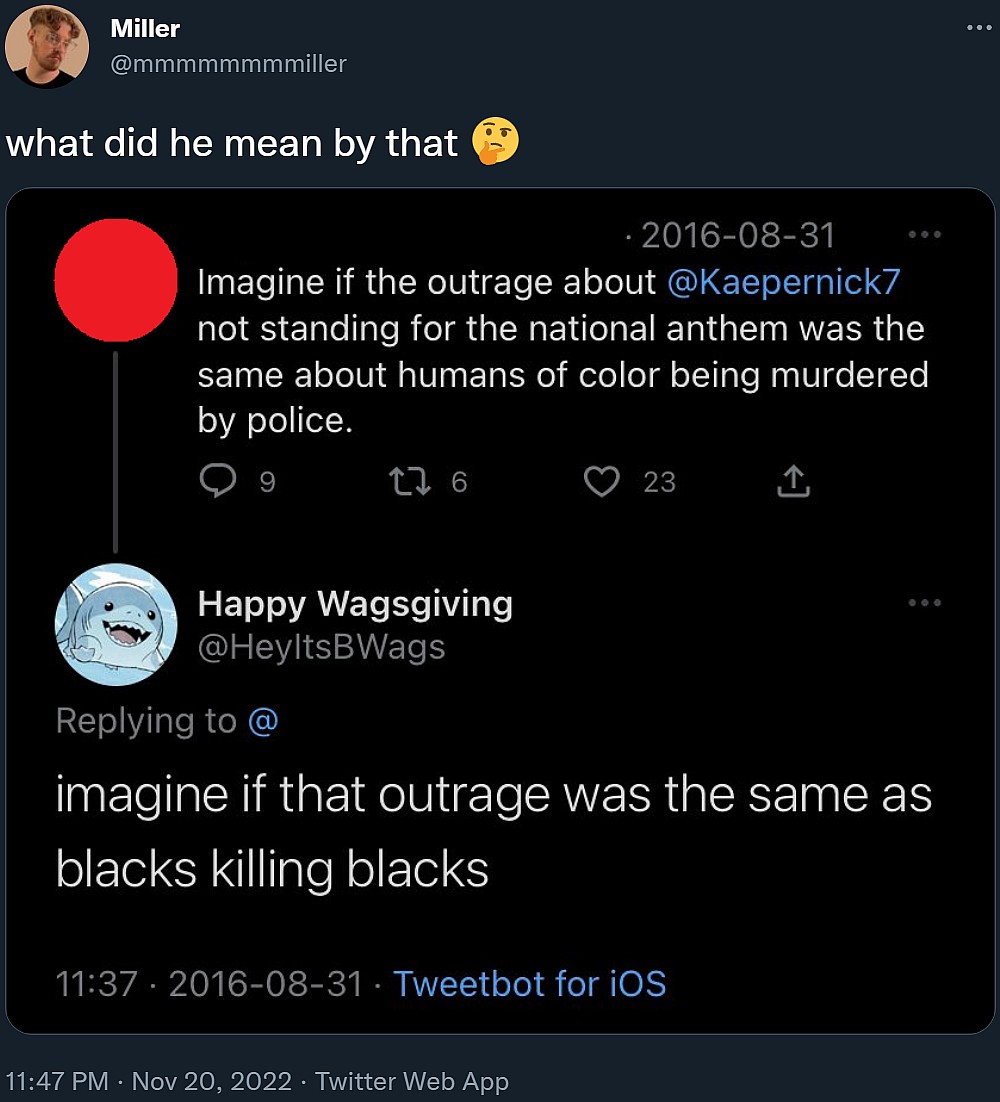Click the red circle profile avatar
1000x1102 pixels.
[x=115, y=281]
